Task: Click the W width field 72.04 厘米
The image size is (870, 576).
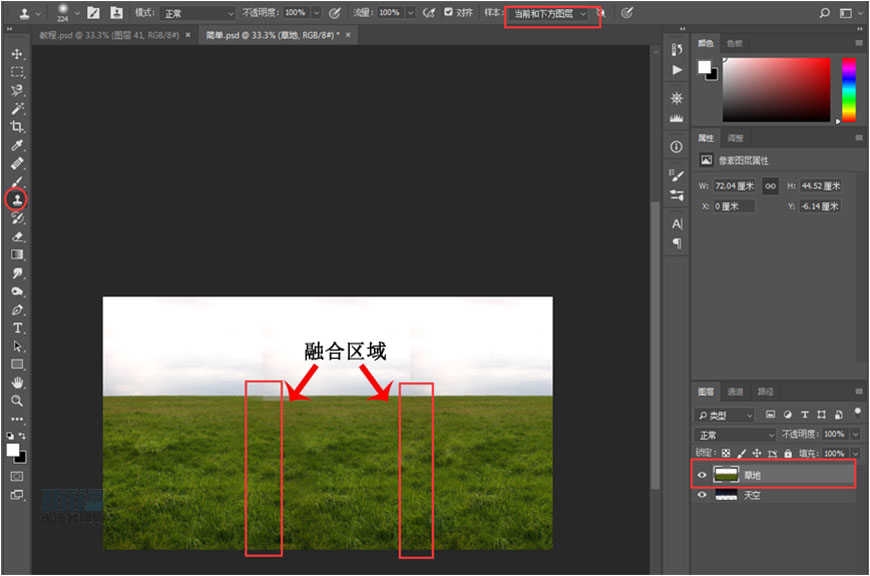Action: (734, 186)
